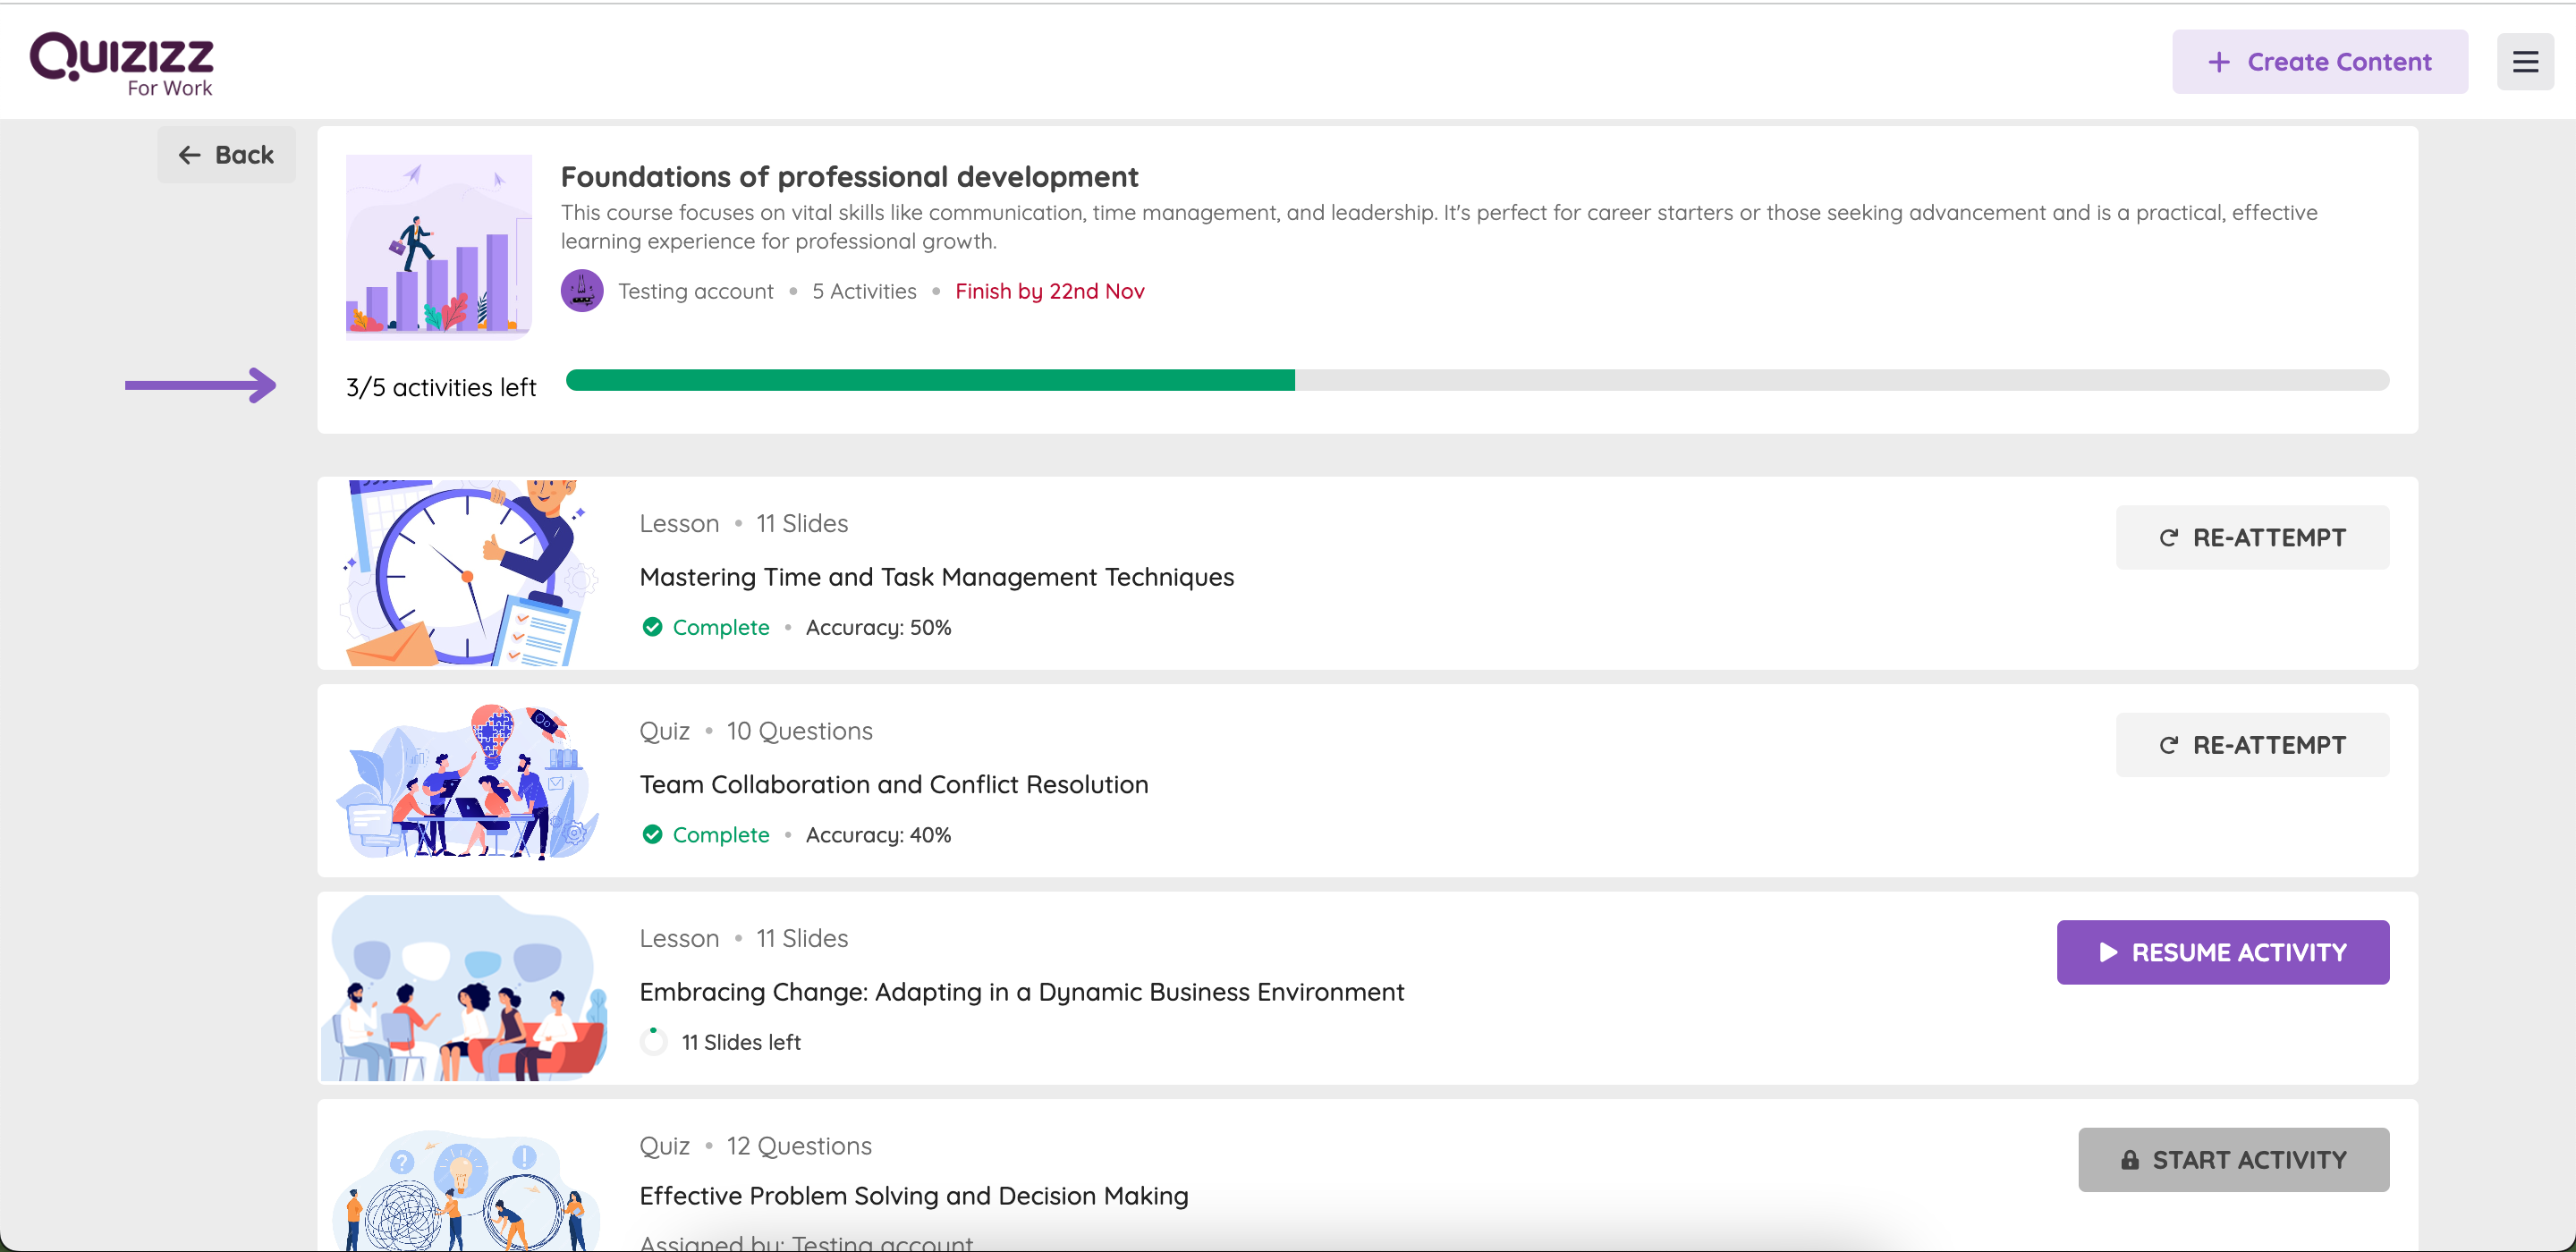Click the Team Collaboration quiz thumbnail
The height and width of the screenshot is (1252, 2576).
[466, 781]
